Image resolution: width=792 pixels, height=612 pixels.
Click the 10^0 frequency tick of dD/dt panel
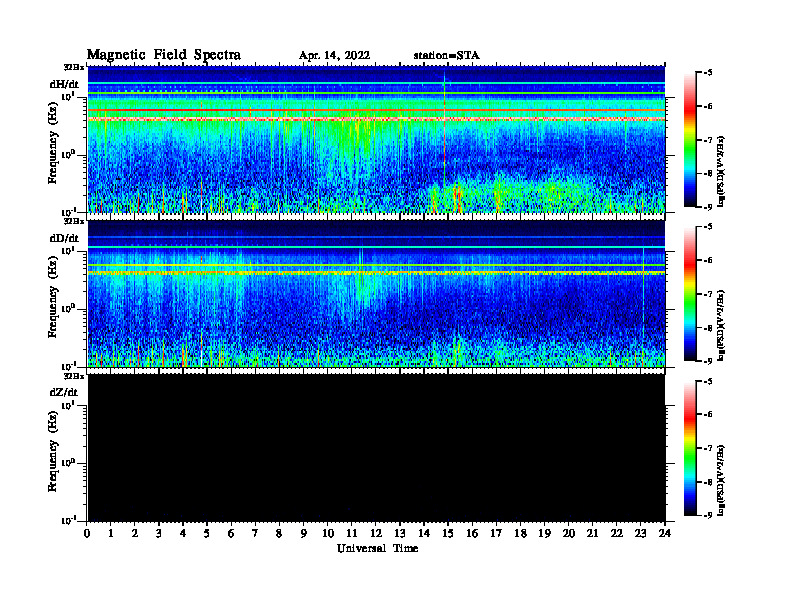click(68, 309)
